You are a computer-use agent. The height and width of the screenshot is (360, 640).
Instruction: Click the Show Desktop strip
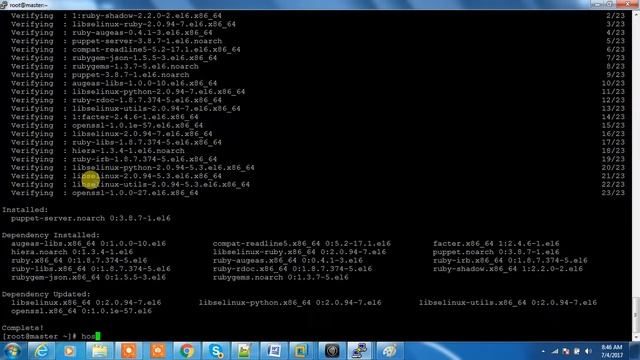tap(635, 351)
